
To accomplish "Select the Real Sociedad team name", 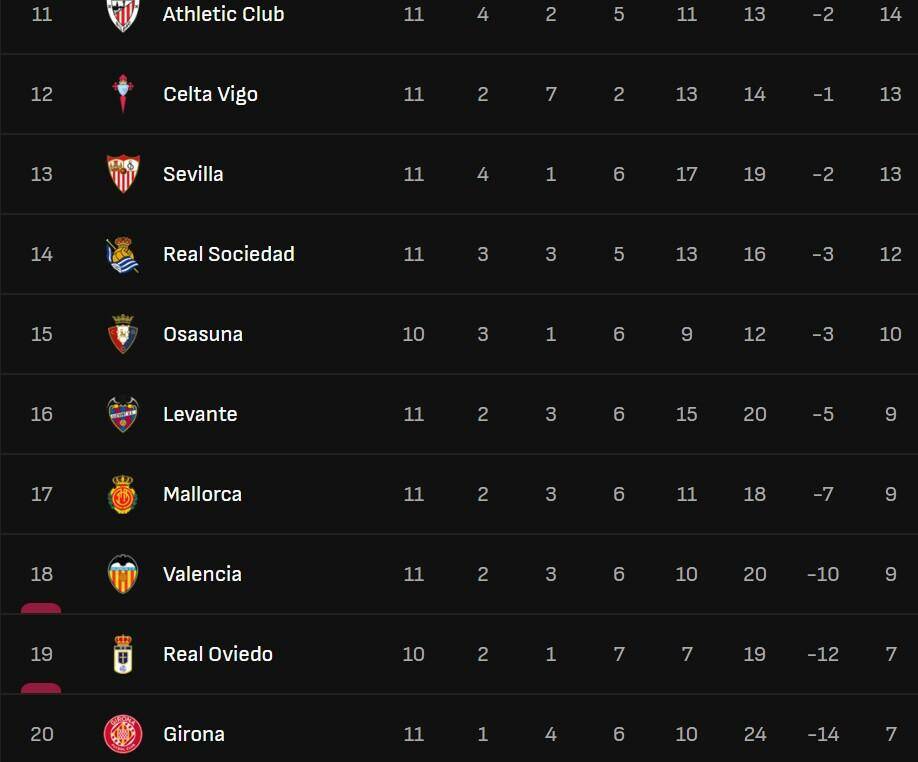I will click(229, 254).
